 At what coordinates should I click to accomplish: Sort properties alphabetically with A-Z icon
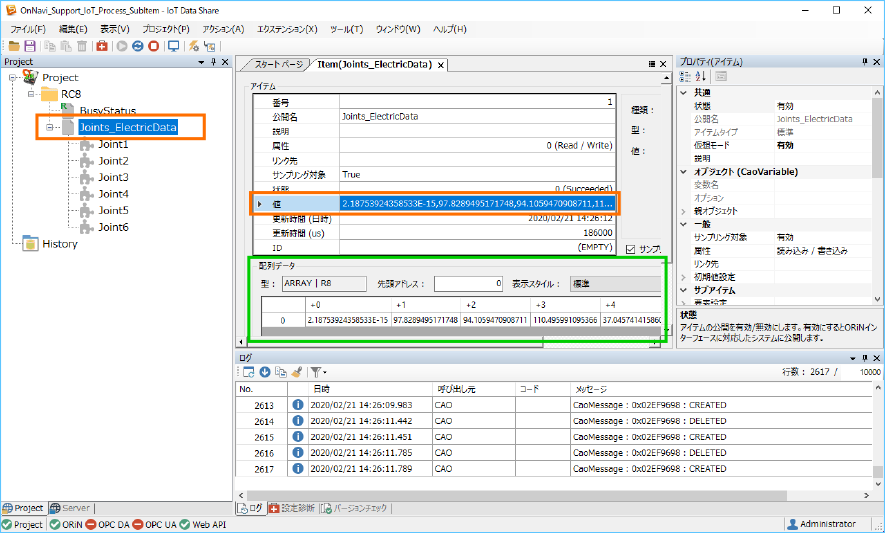[700, 77]
